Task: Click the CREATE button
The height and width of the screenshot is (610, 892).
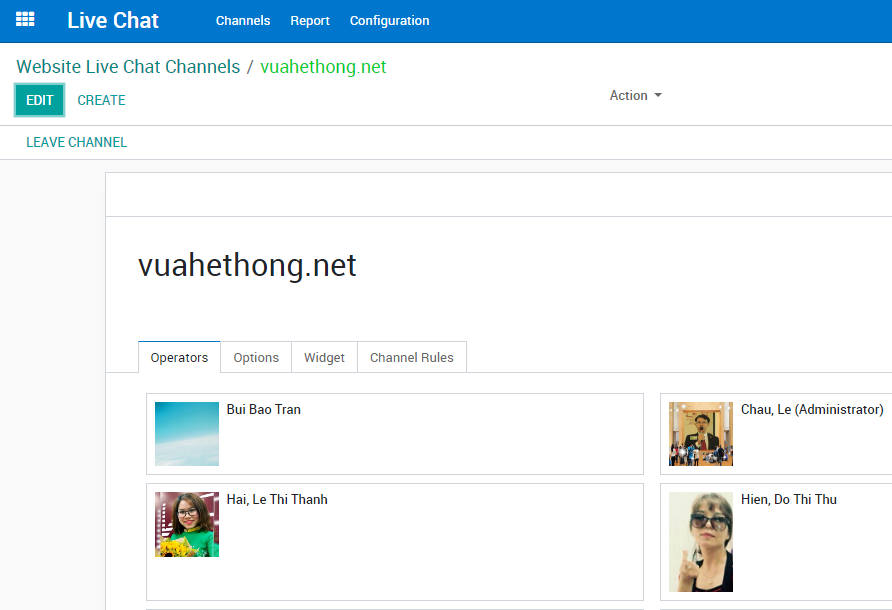Action: 101,100
